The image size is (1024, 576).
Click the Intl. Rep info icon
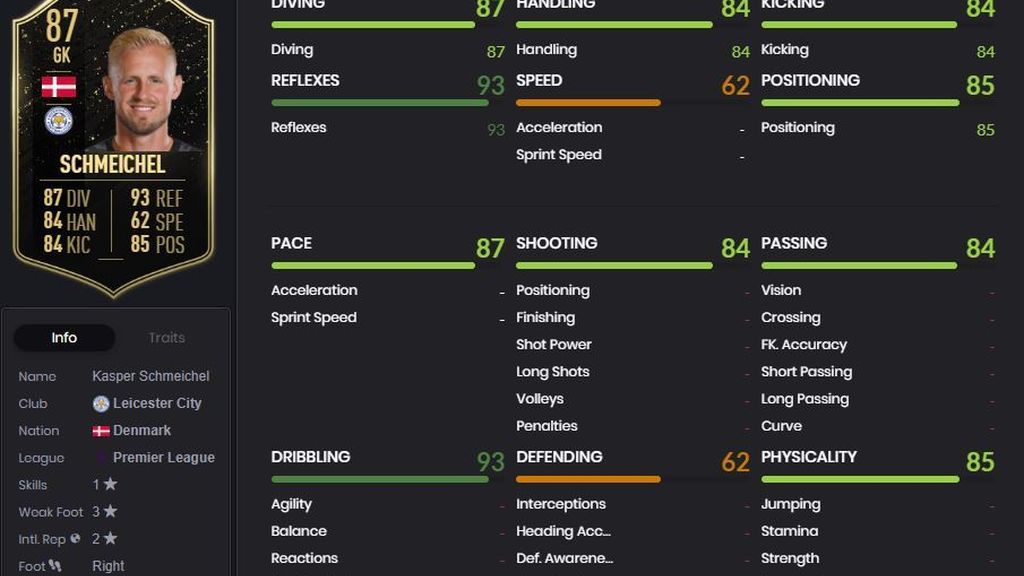pyautogui.click(x=75, y=538)
